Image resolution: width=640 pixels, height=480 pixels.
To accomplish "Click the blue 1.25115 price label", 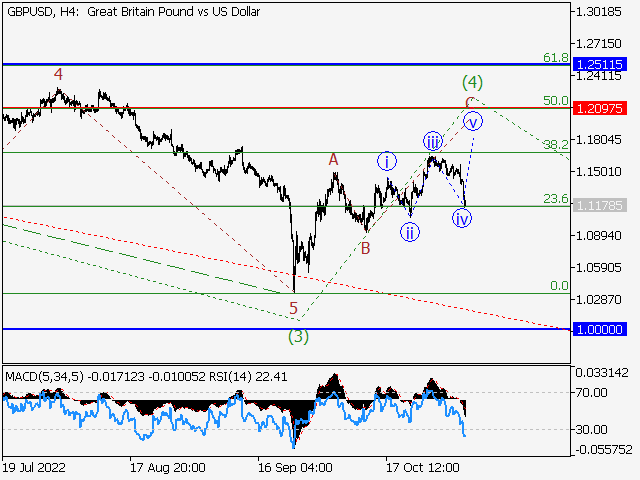I will 600,64.
